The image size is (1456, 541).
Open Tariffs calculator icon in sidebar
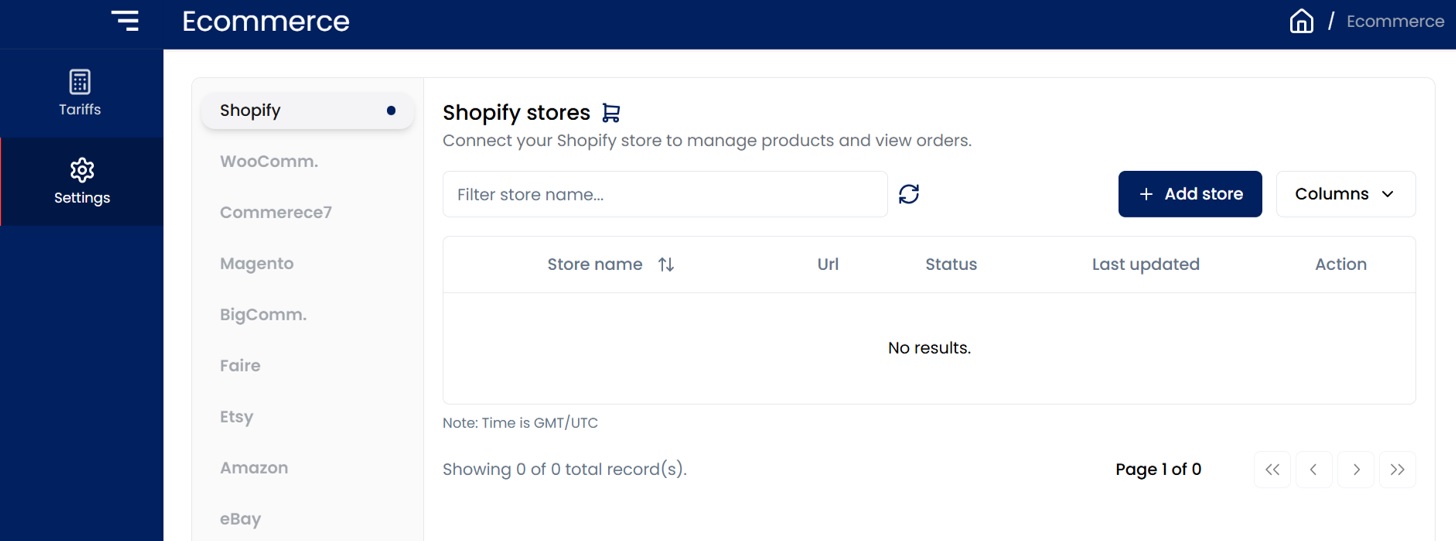pos(80,82)
